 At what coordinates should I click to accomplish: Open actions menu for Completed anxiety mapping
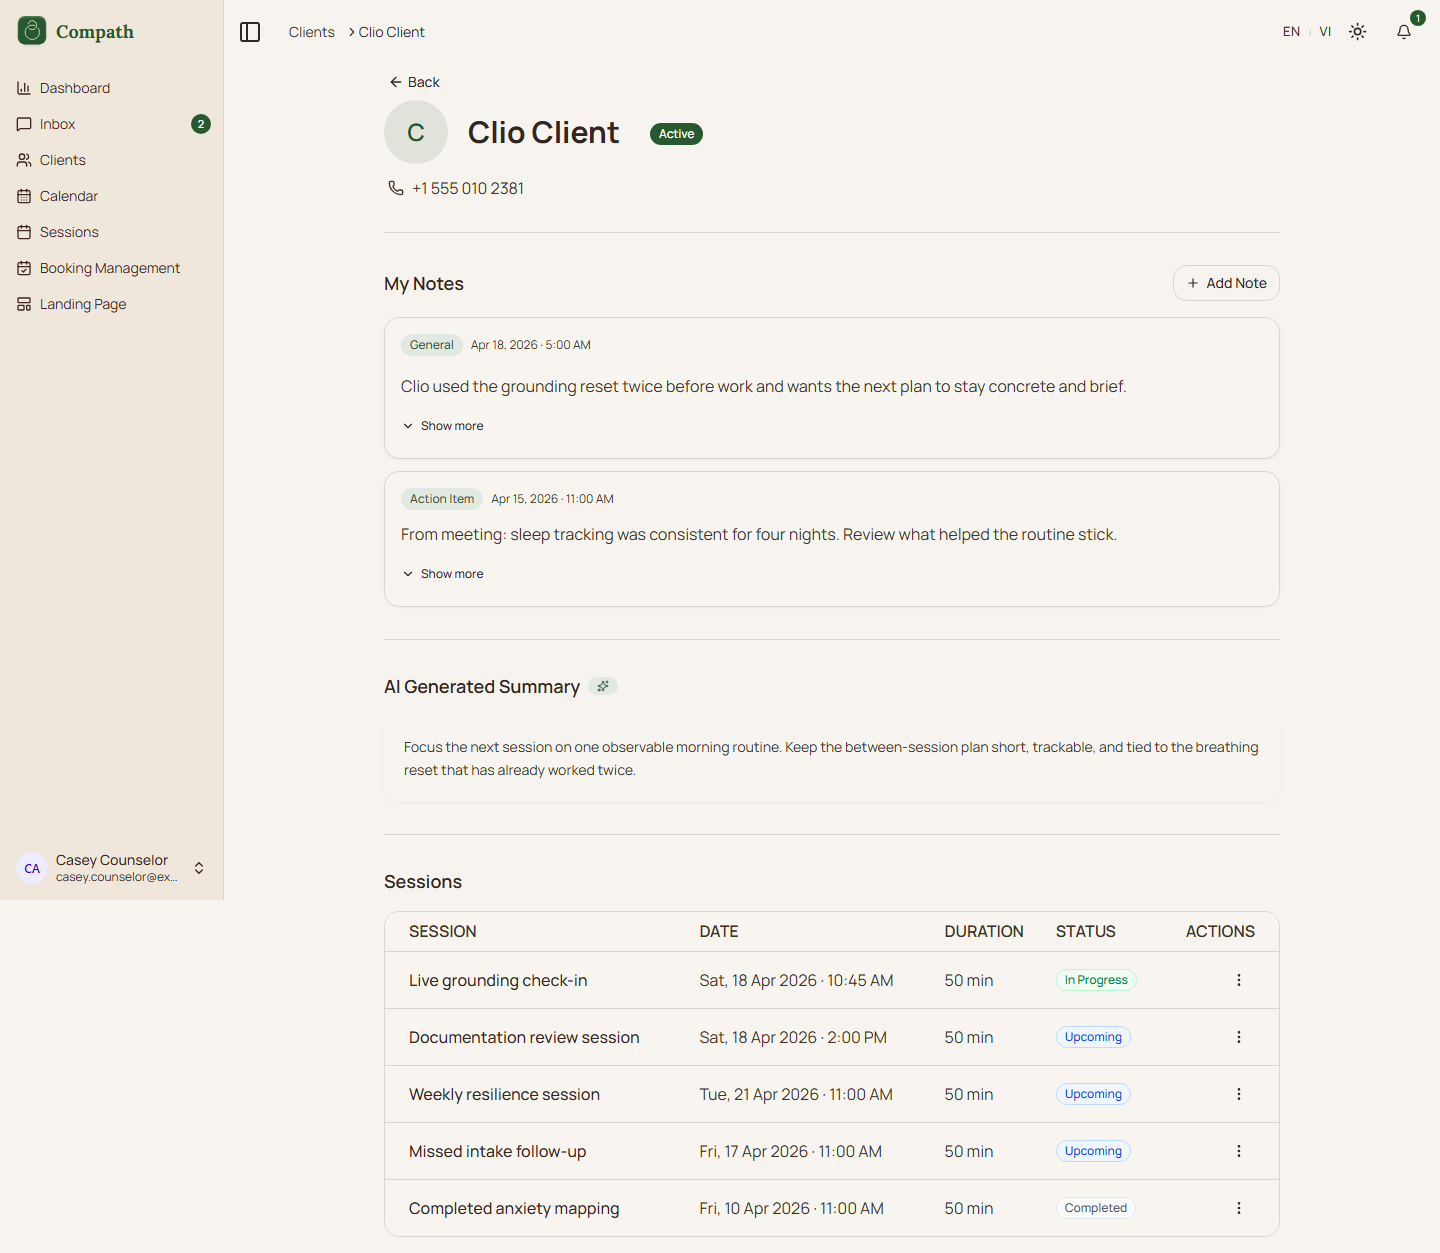[x=1239, y=1208]
